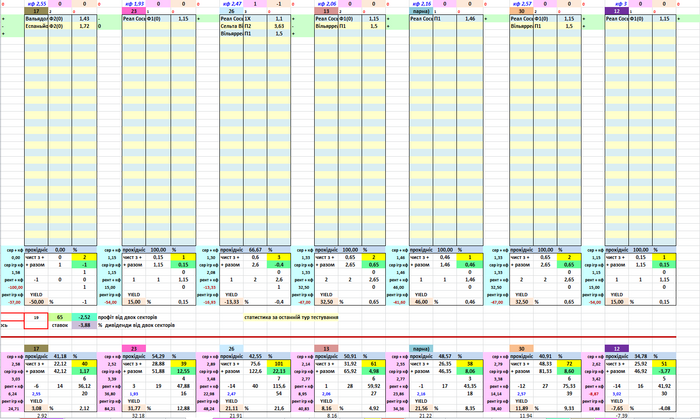Select the 'кф 2,16' header cell
This screenshot has height=419, width=700.
coord(421,4)
